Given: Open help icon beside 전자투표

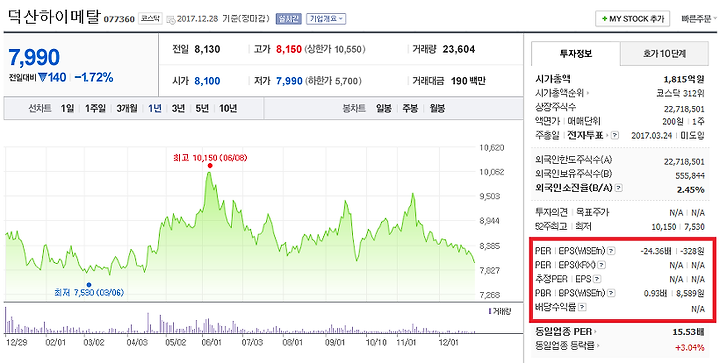Looking at the screenshot, I should [615, 135].
